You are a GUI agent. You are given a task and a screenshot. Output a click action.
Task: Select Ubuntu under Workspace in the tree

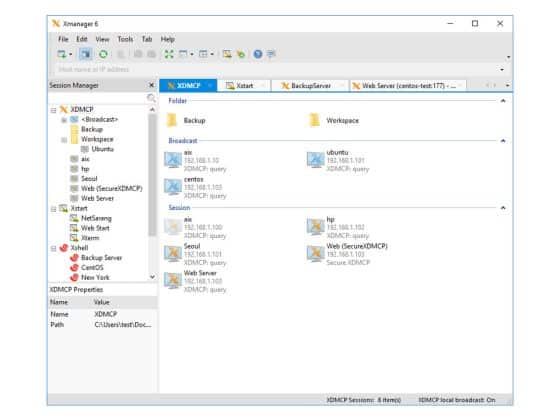click(102, 149)
